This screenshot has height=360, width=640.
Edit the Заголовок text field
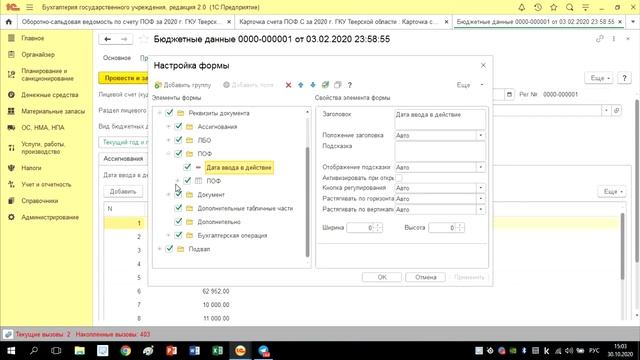point(440,119)
